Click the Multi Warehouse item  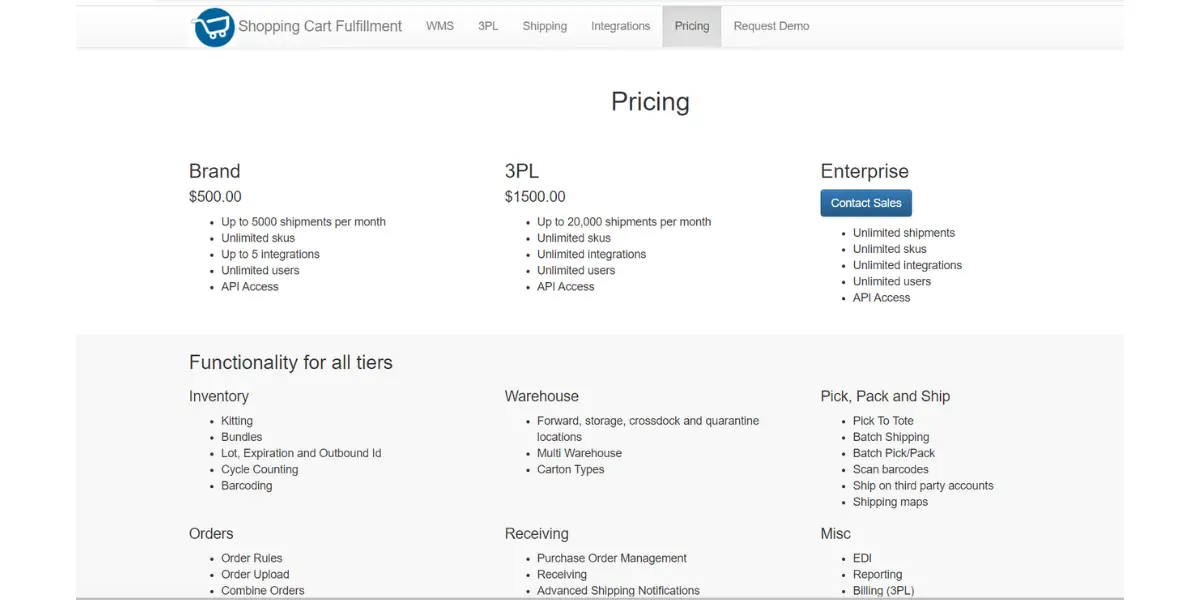tap(579, 453)
